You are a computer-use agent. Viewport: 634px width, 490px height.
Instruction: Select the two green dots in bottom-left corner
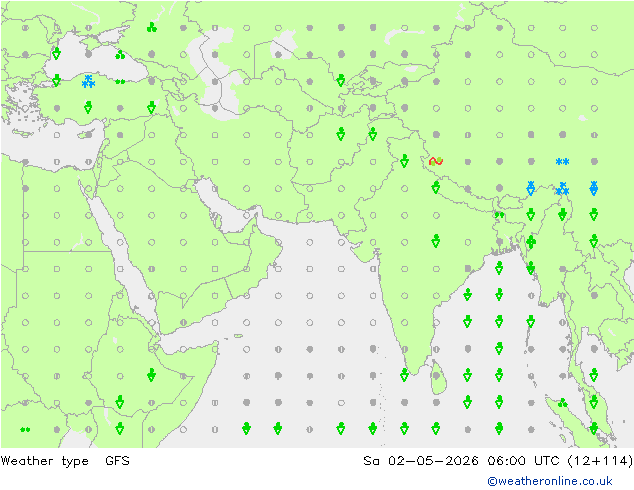pos(25,429)
